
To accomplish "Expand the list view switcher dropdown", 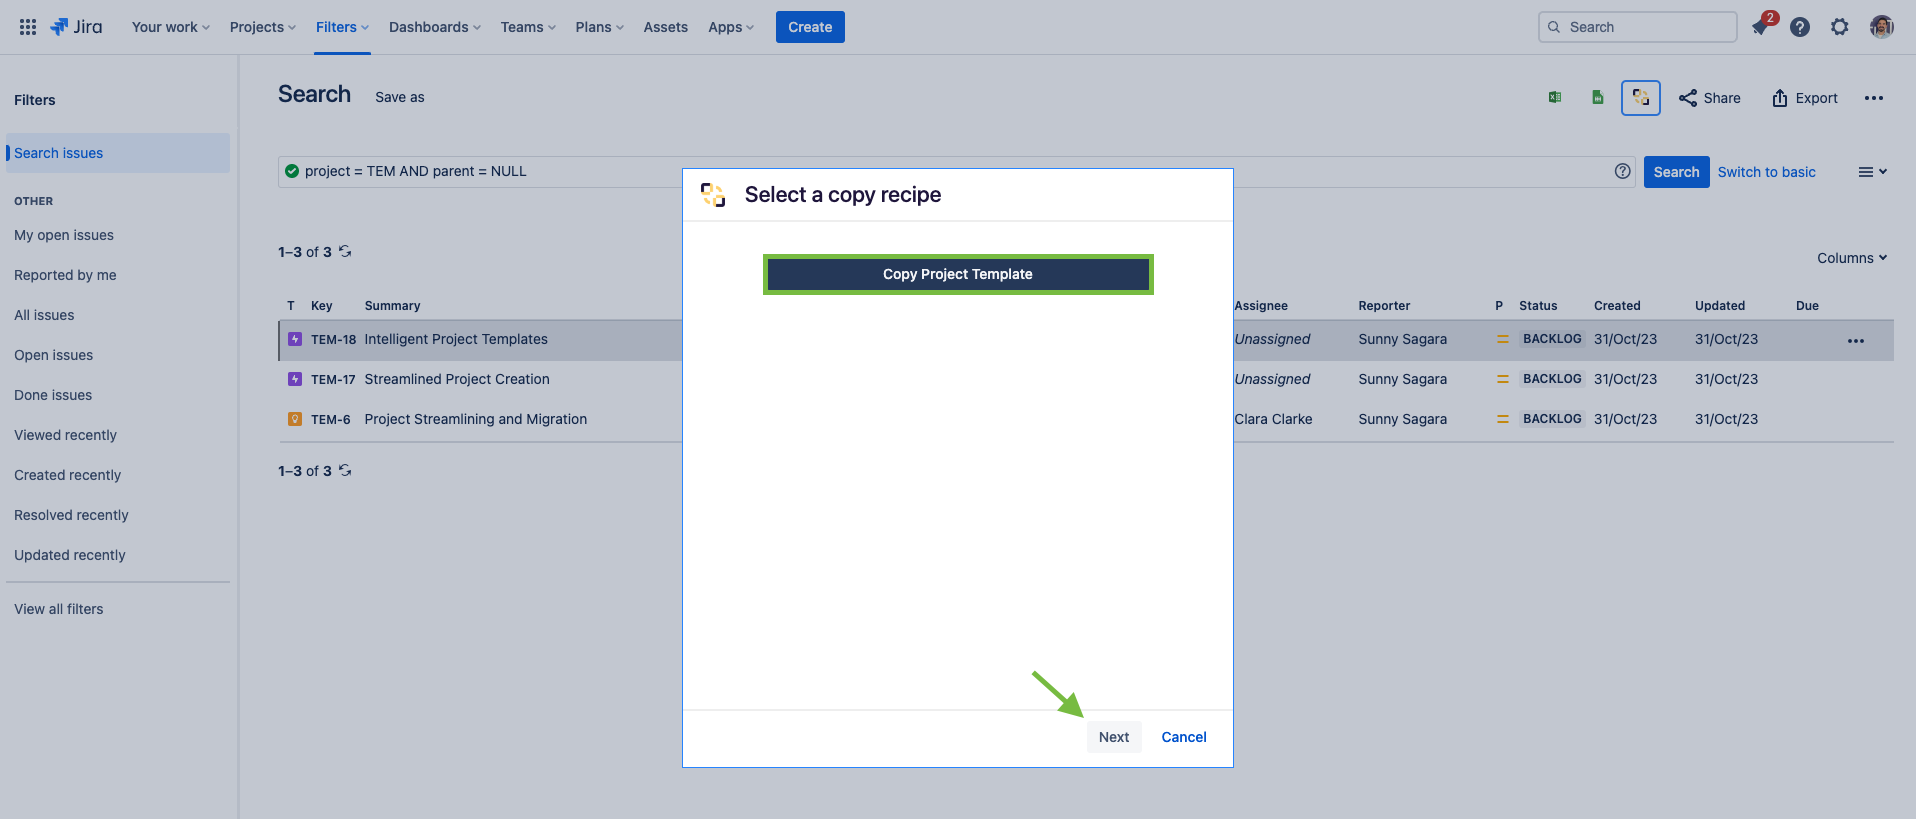I will pyautogui.click(x=1872, y=172).
